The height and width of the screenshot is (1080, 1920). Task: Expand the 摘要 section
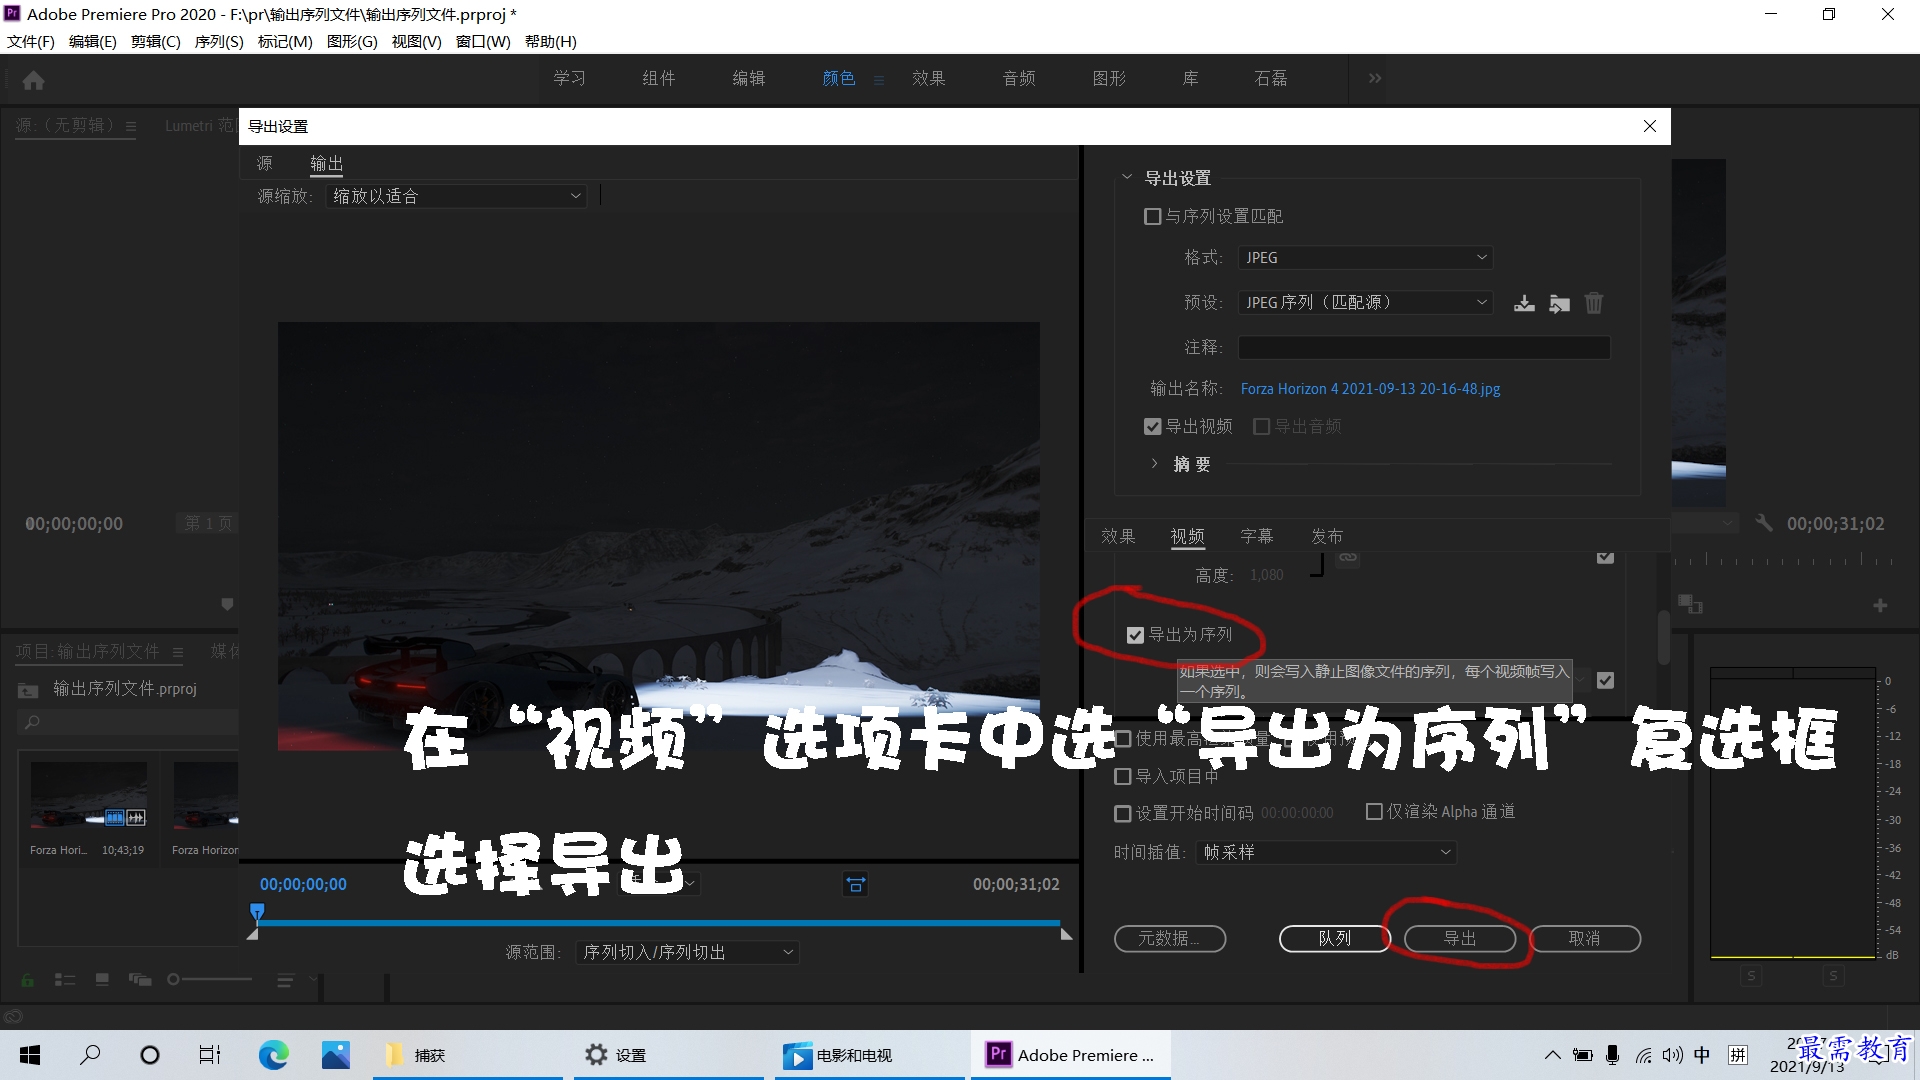coord(1154,464)
